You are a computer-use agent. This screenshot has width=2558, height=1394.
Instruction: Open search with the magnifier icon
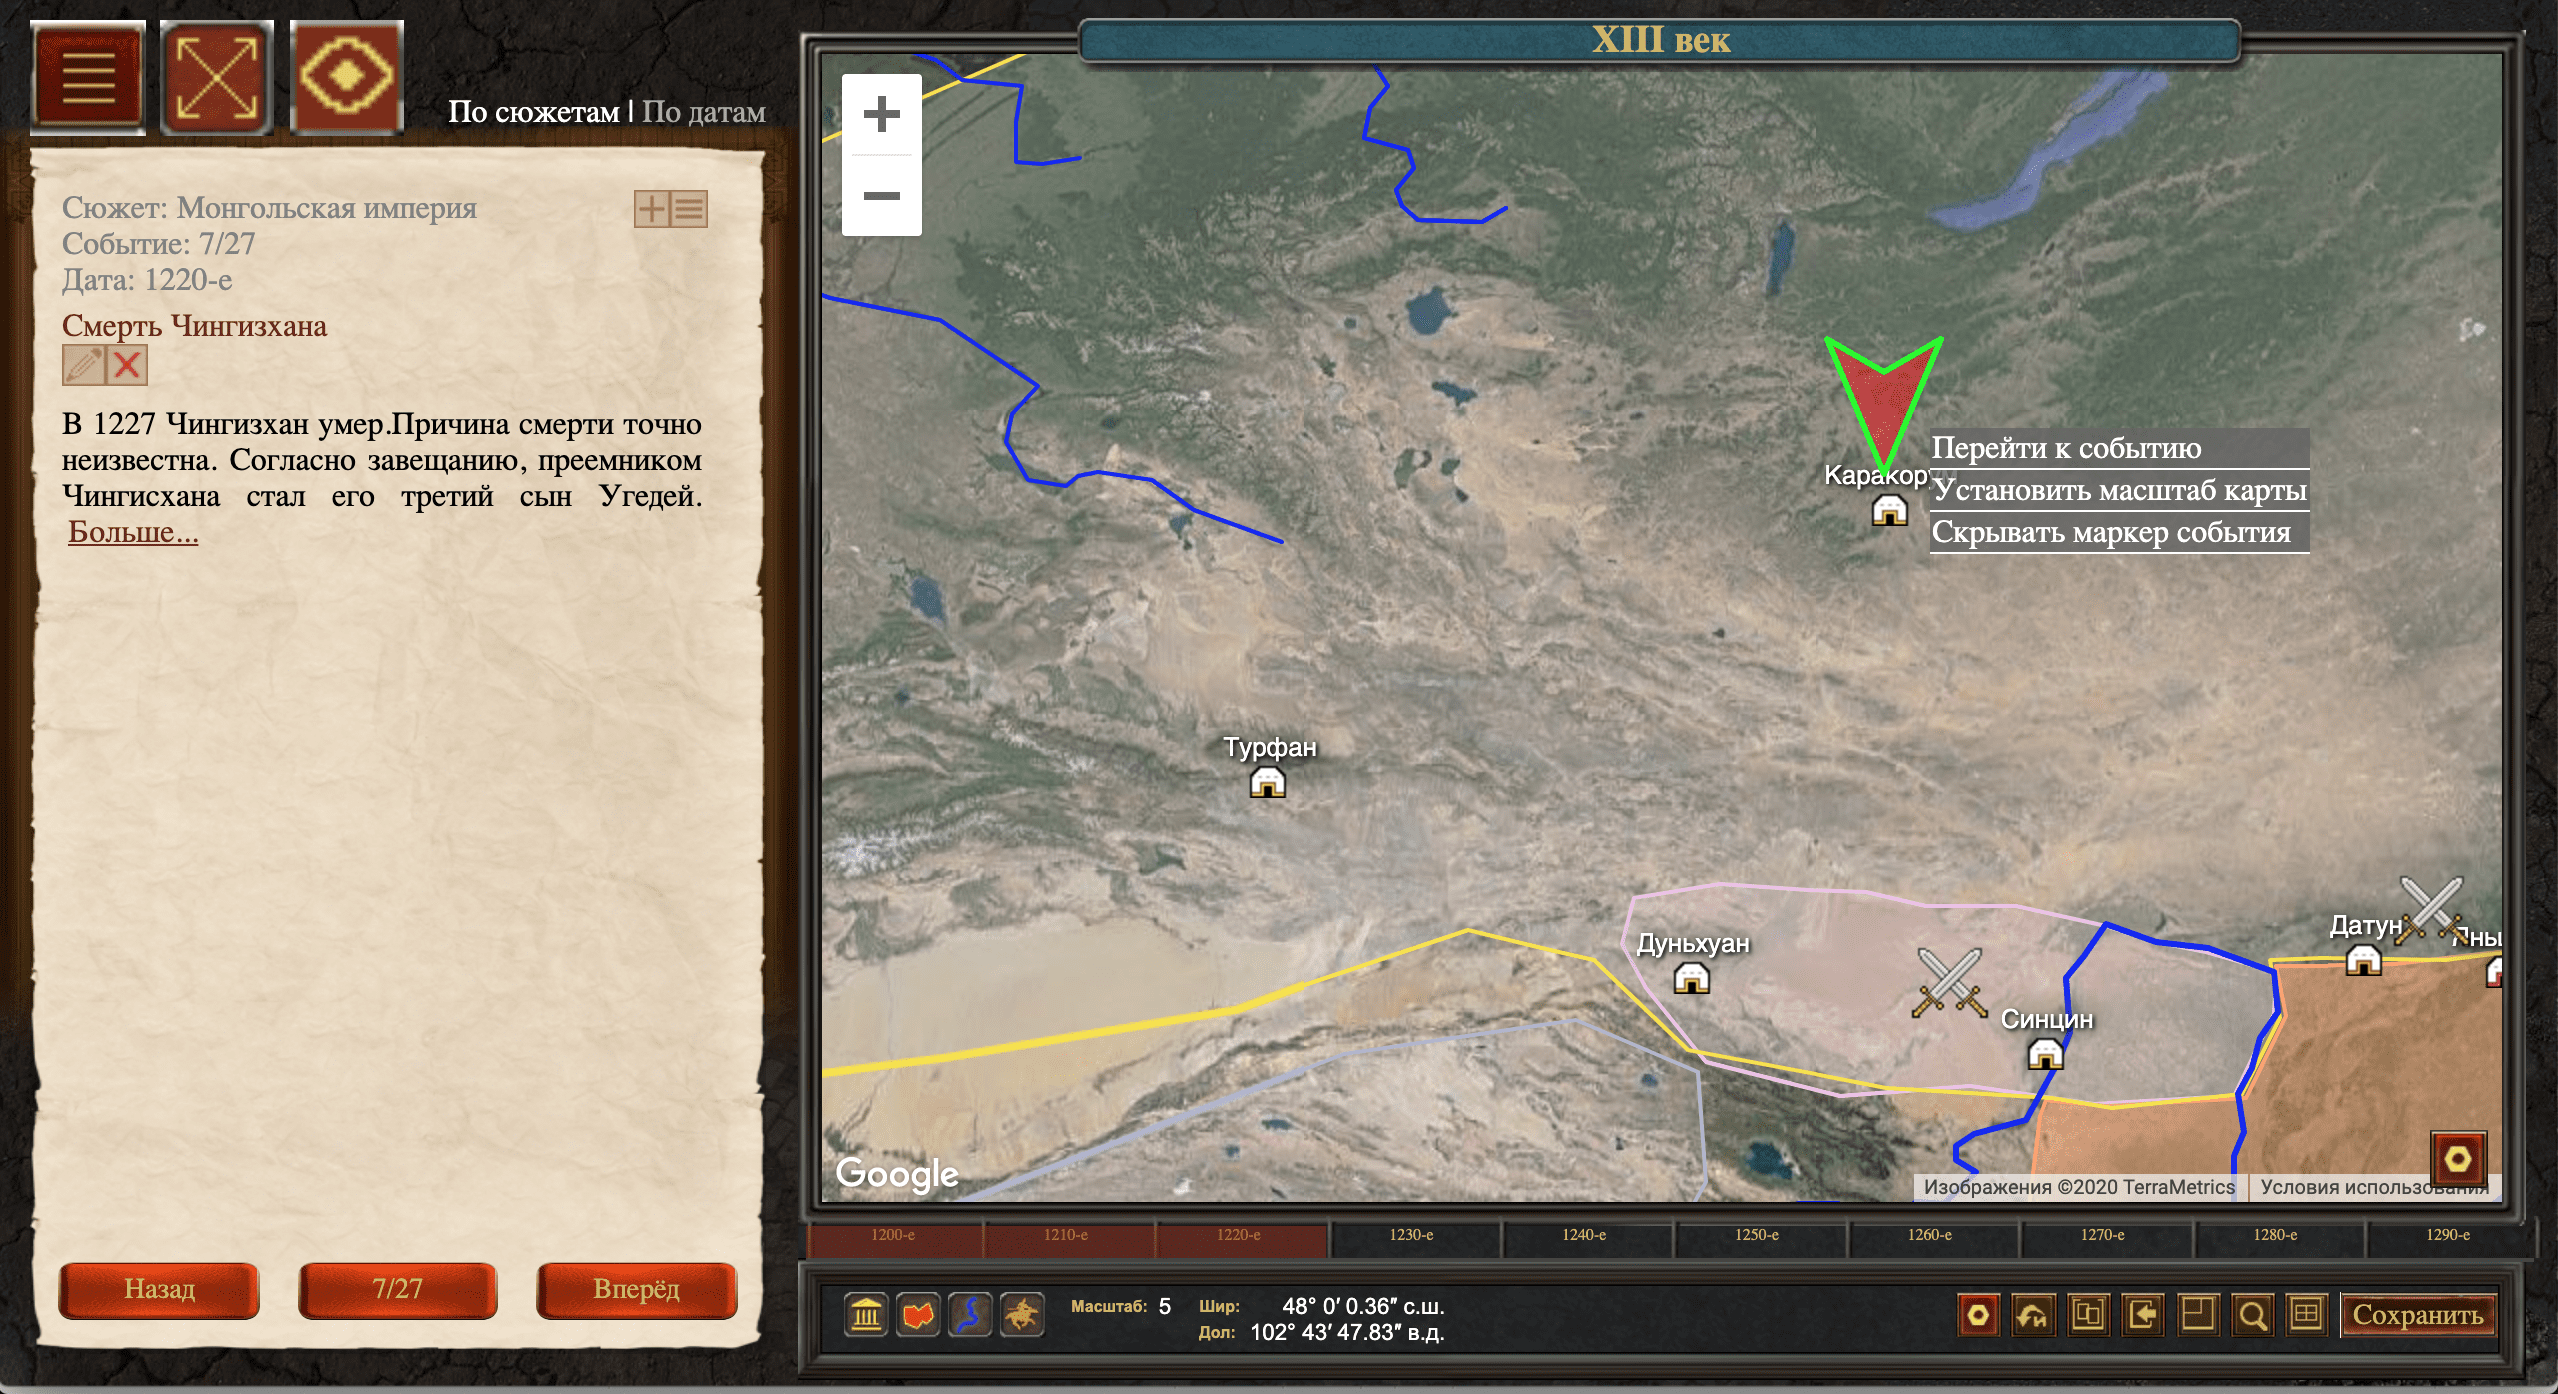2252,1315
